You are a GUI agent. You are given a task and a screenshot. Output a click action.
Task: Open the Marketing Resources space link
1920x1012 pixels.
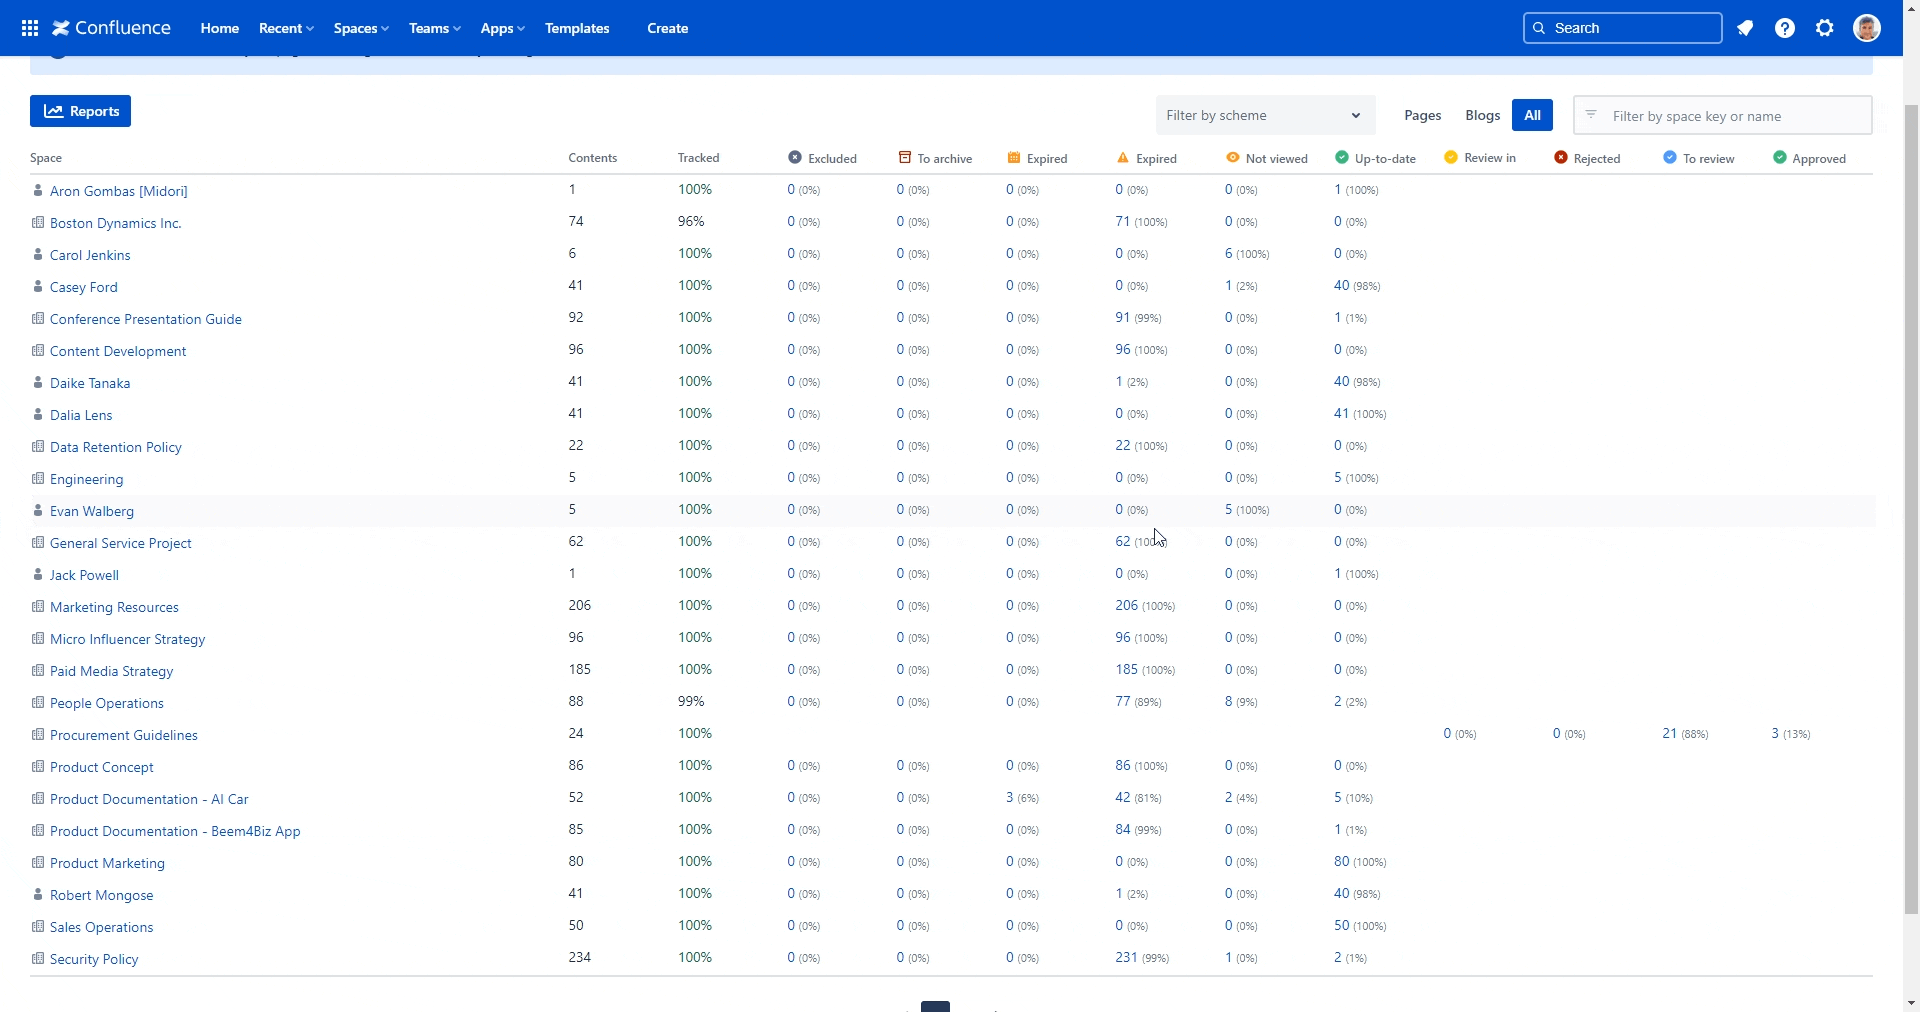(114, 607)
